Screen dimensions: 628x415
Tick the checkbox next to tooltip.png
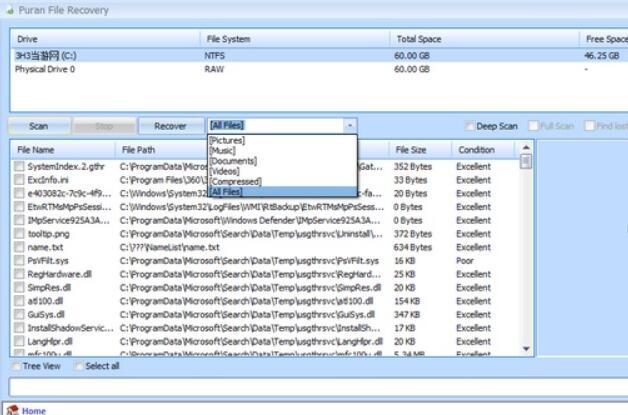pos(19,233)
